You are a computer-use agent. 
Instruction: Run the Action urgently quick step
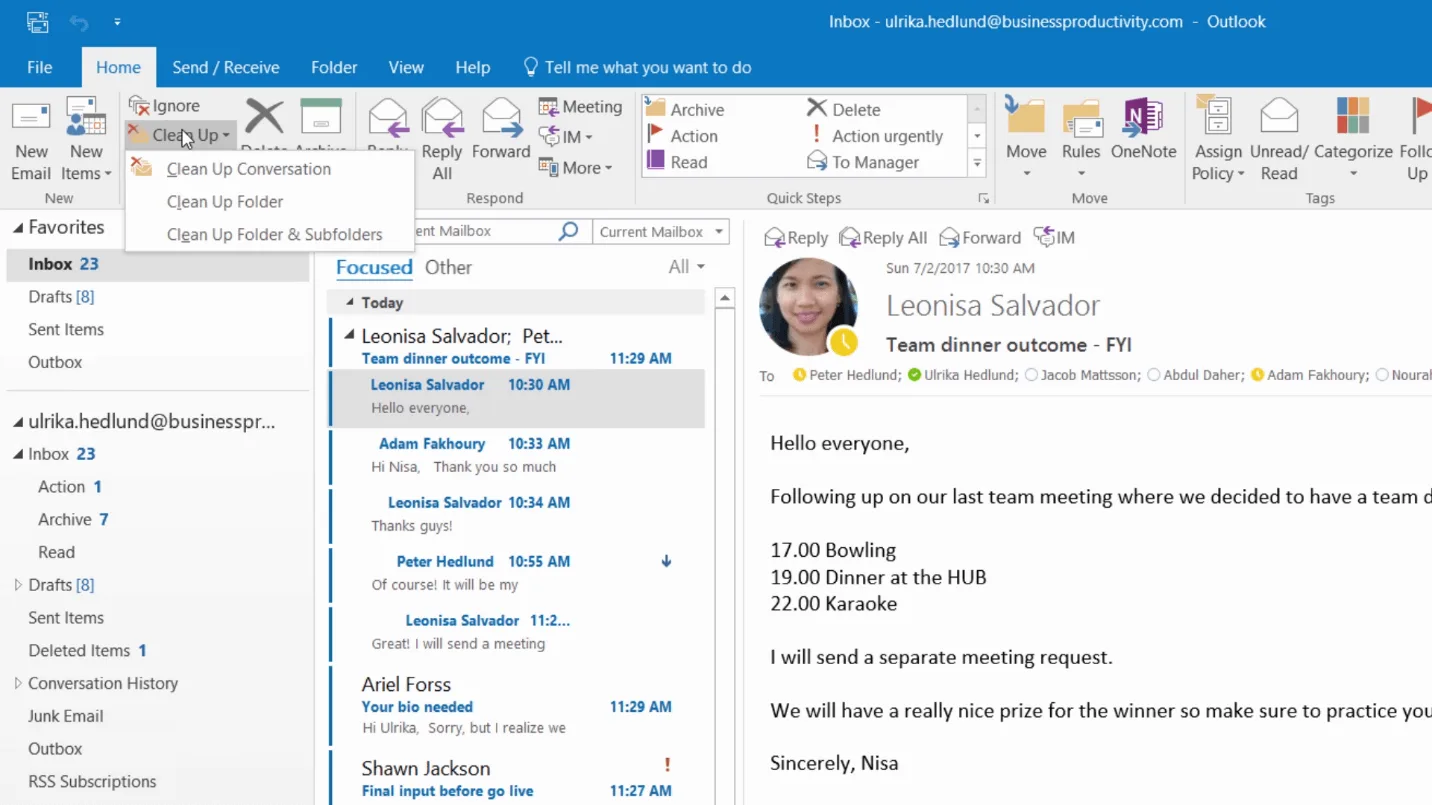click(x=875, y=135)
